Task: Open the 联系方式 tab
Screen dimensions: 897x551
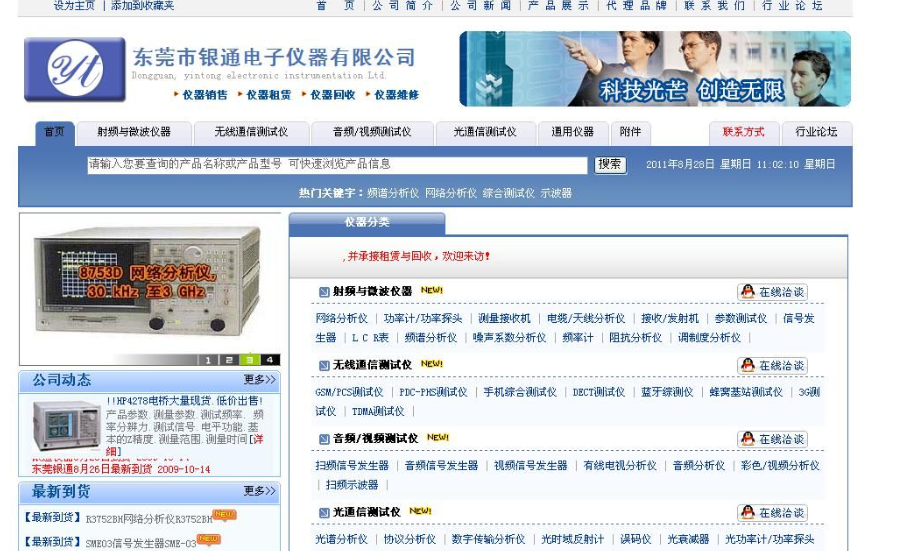Action: pos(744,133)
